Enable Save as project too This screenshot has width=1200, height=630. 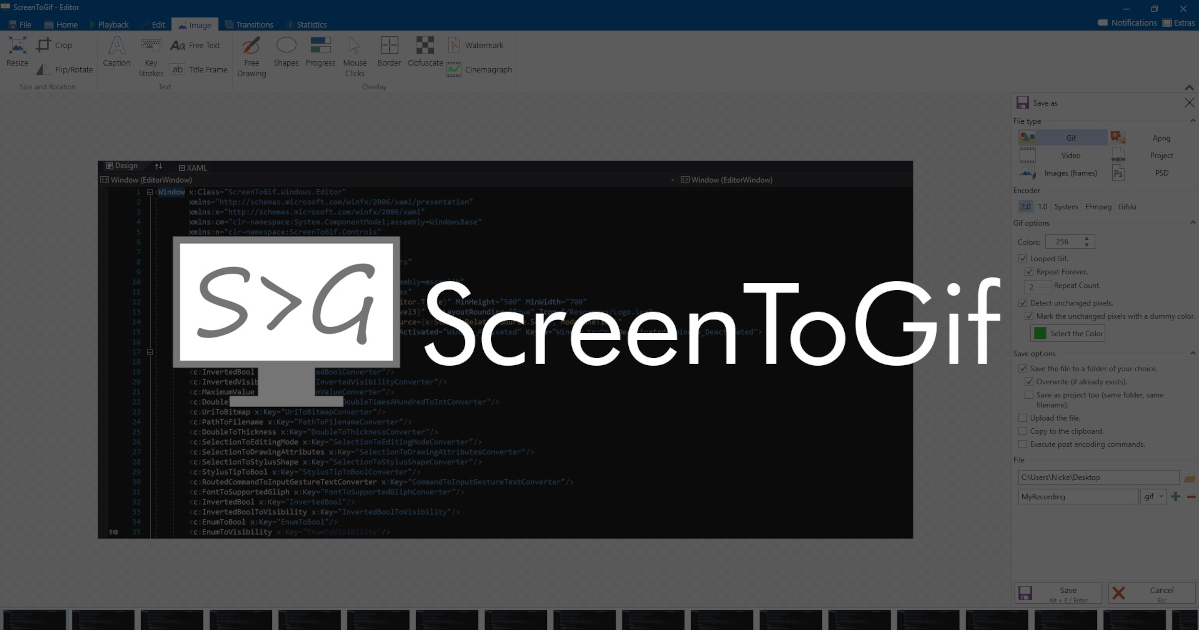tap(1029, 395)
